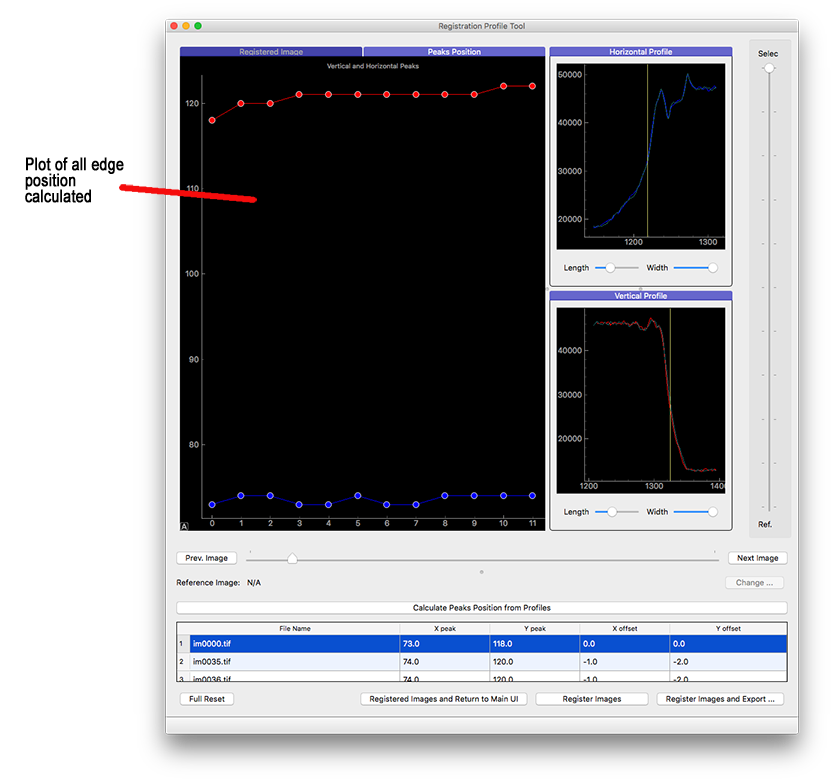Open Register Images and Export dialog
The image size is (832, 782).
[x=720, y=699]
